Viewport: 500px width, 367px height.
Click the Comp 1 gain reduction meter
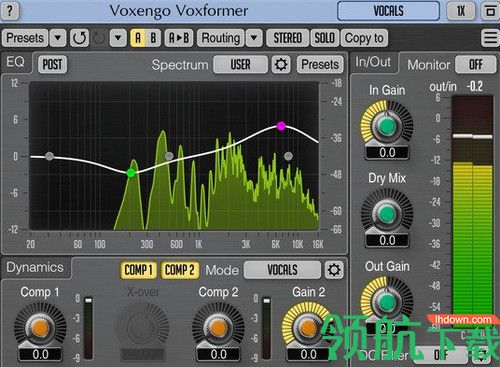[88, 328]
